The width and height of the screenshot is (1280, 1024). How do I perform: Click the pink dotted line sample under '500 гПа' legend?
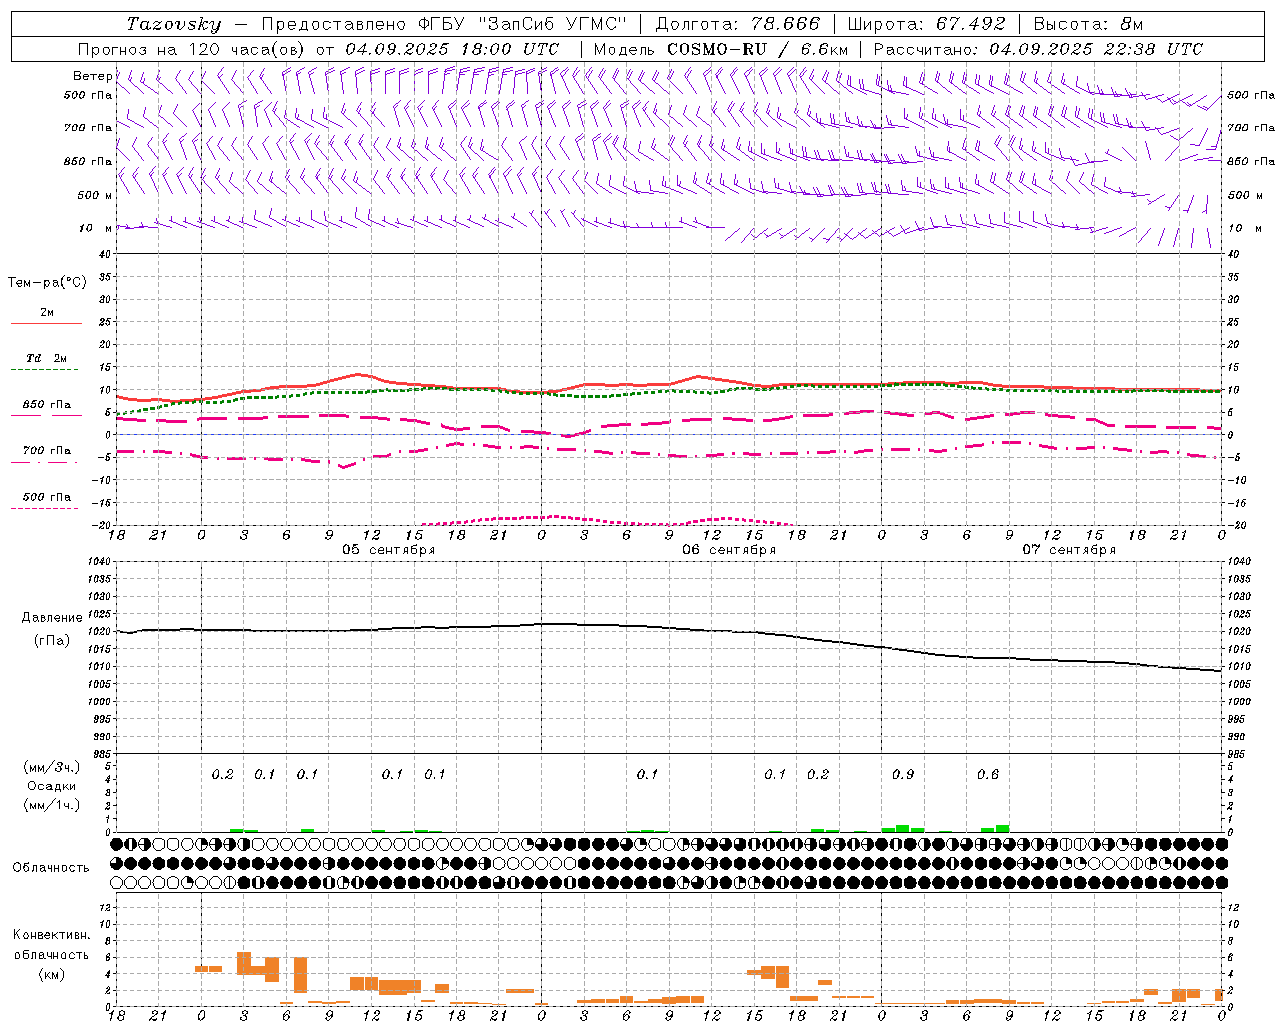pyautogui.click(x=44, y=509)
